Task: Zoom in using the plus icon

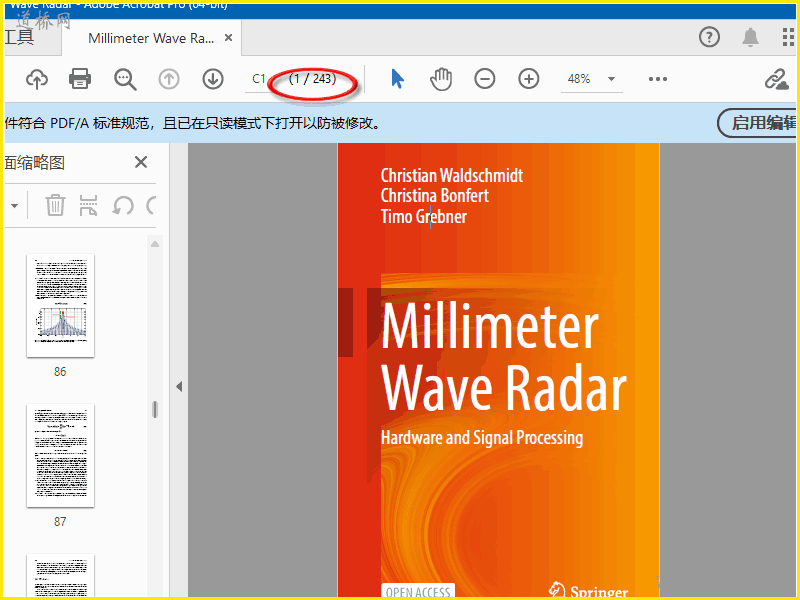Action: coord(529,79)
